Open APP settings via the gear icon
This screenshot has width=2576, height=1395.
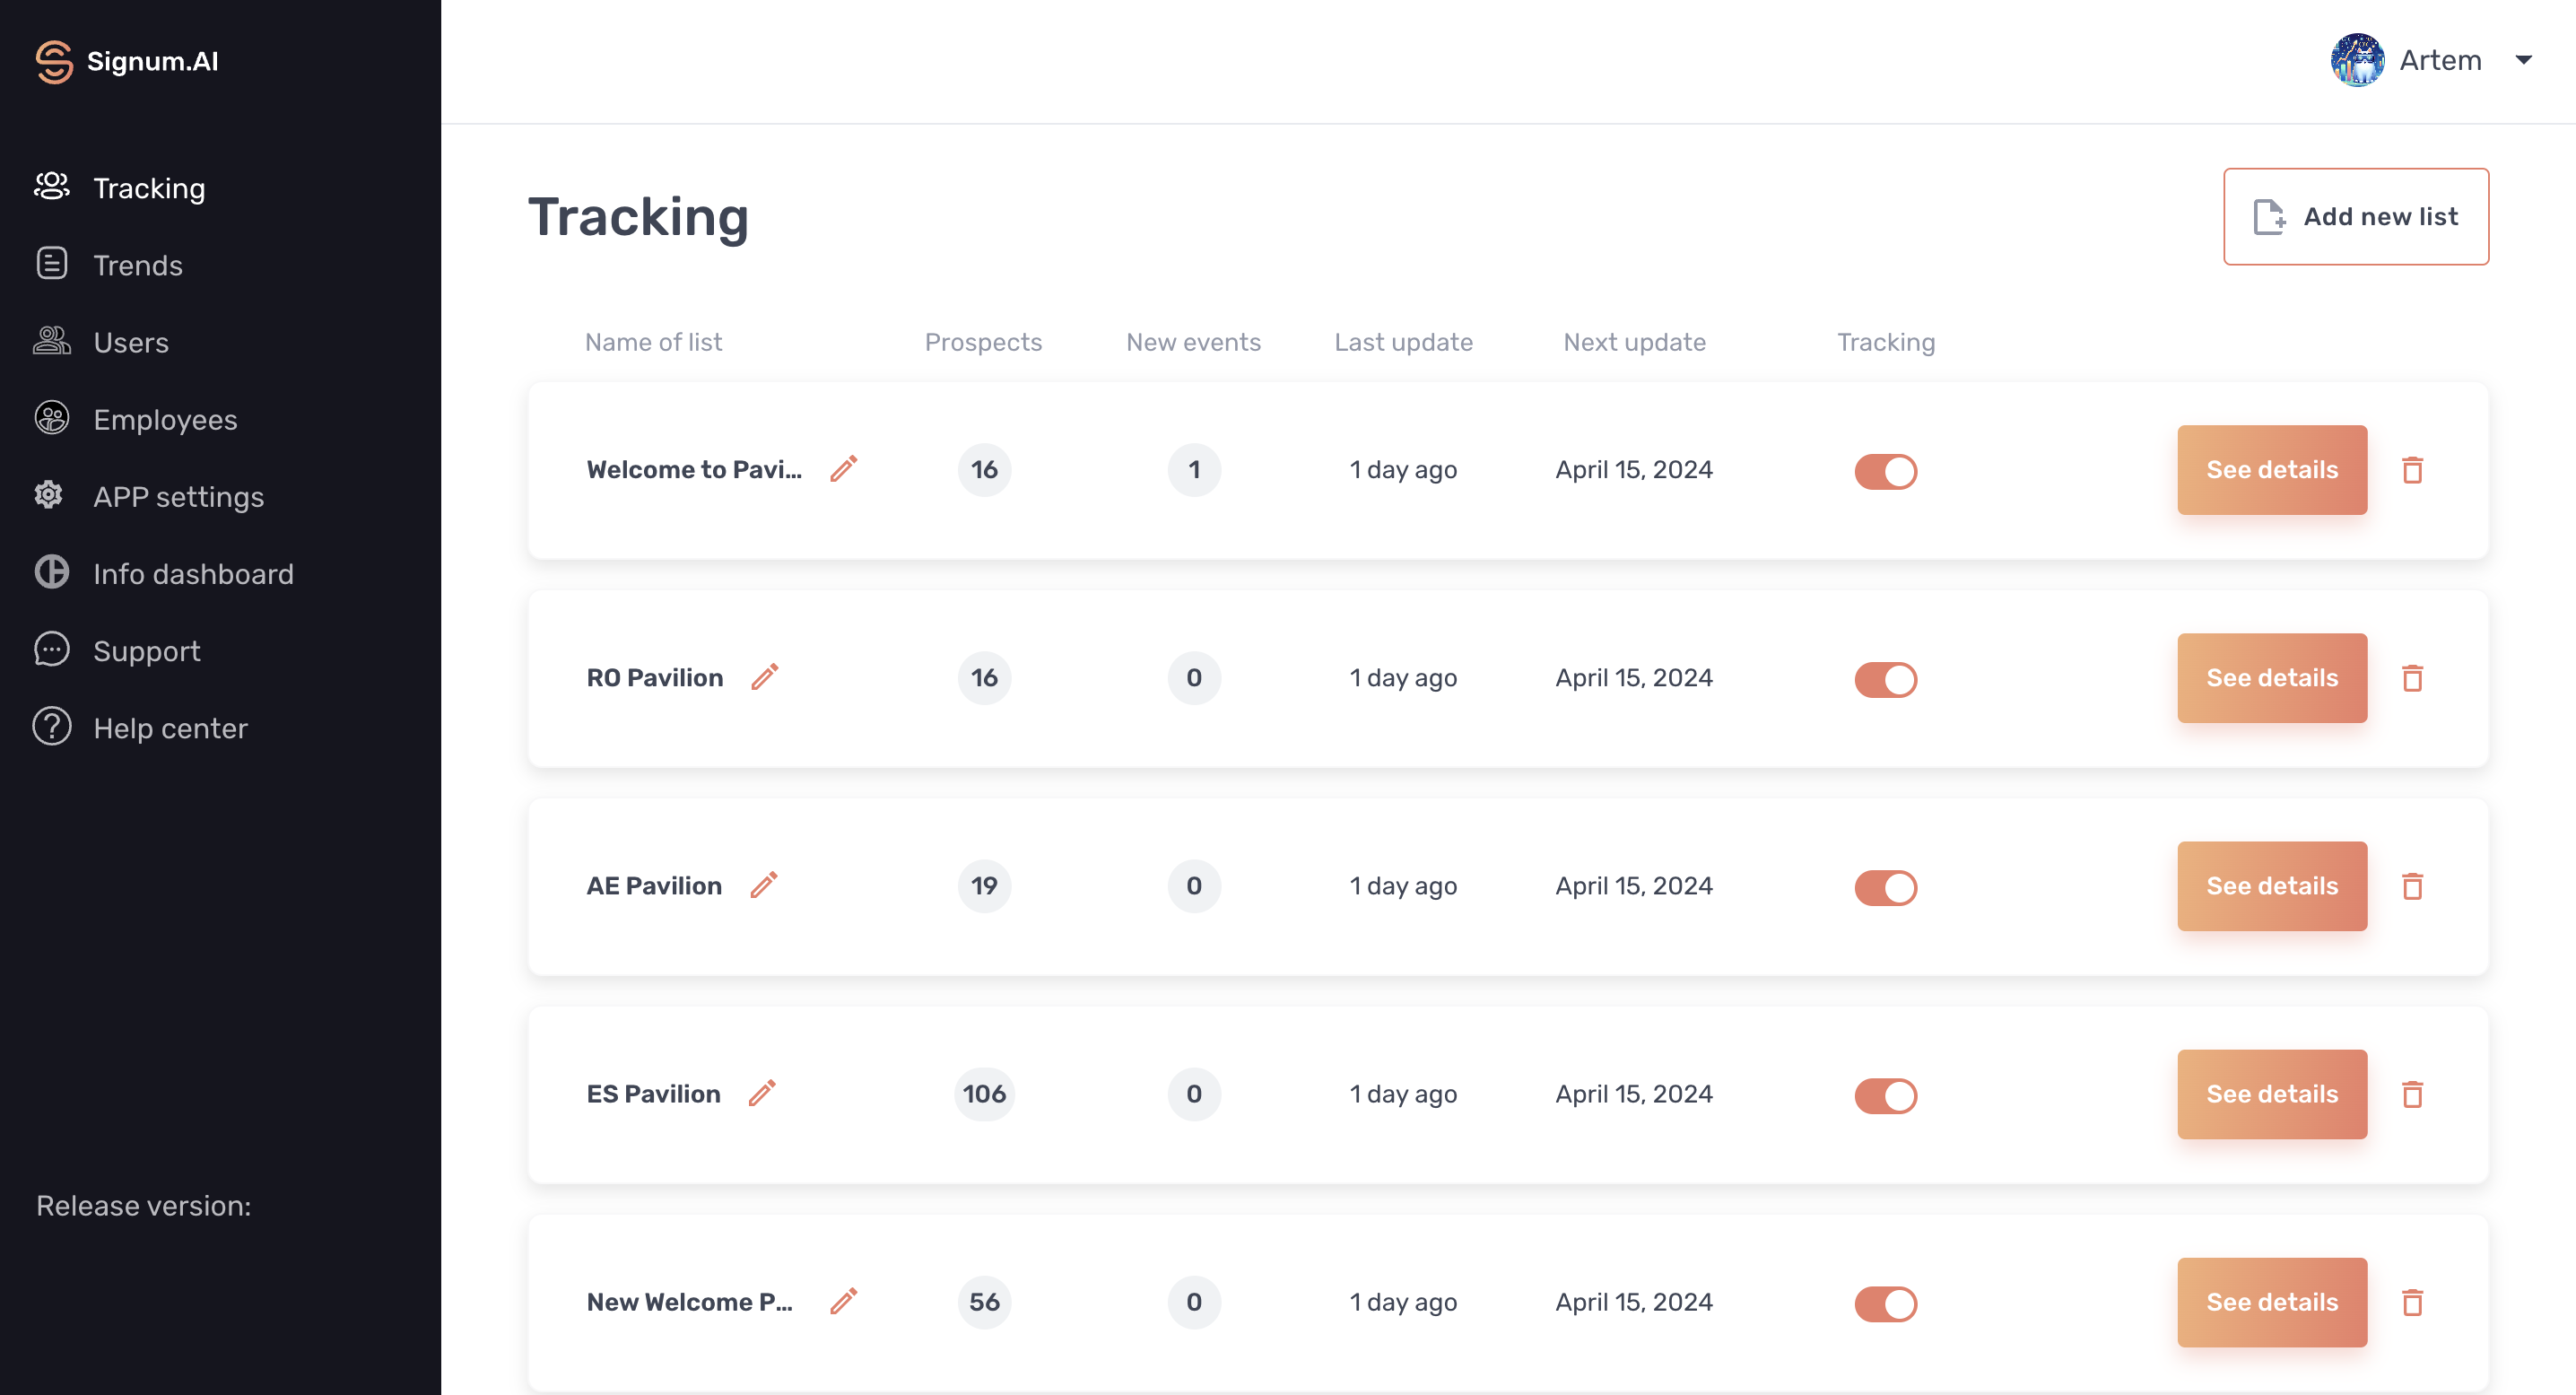click(x=51, y=496)
